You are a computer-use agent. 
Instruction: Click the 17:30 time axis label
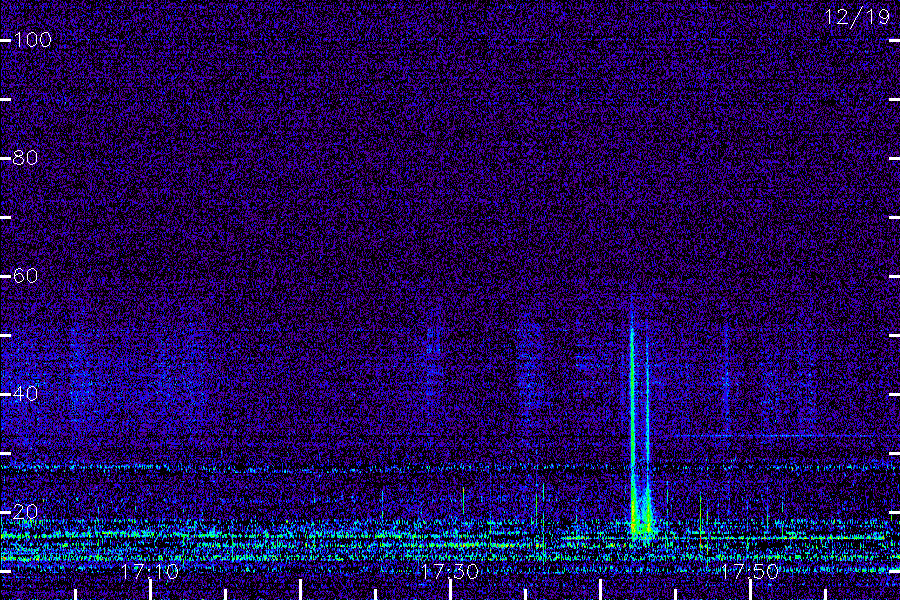click(449, 571)
